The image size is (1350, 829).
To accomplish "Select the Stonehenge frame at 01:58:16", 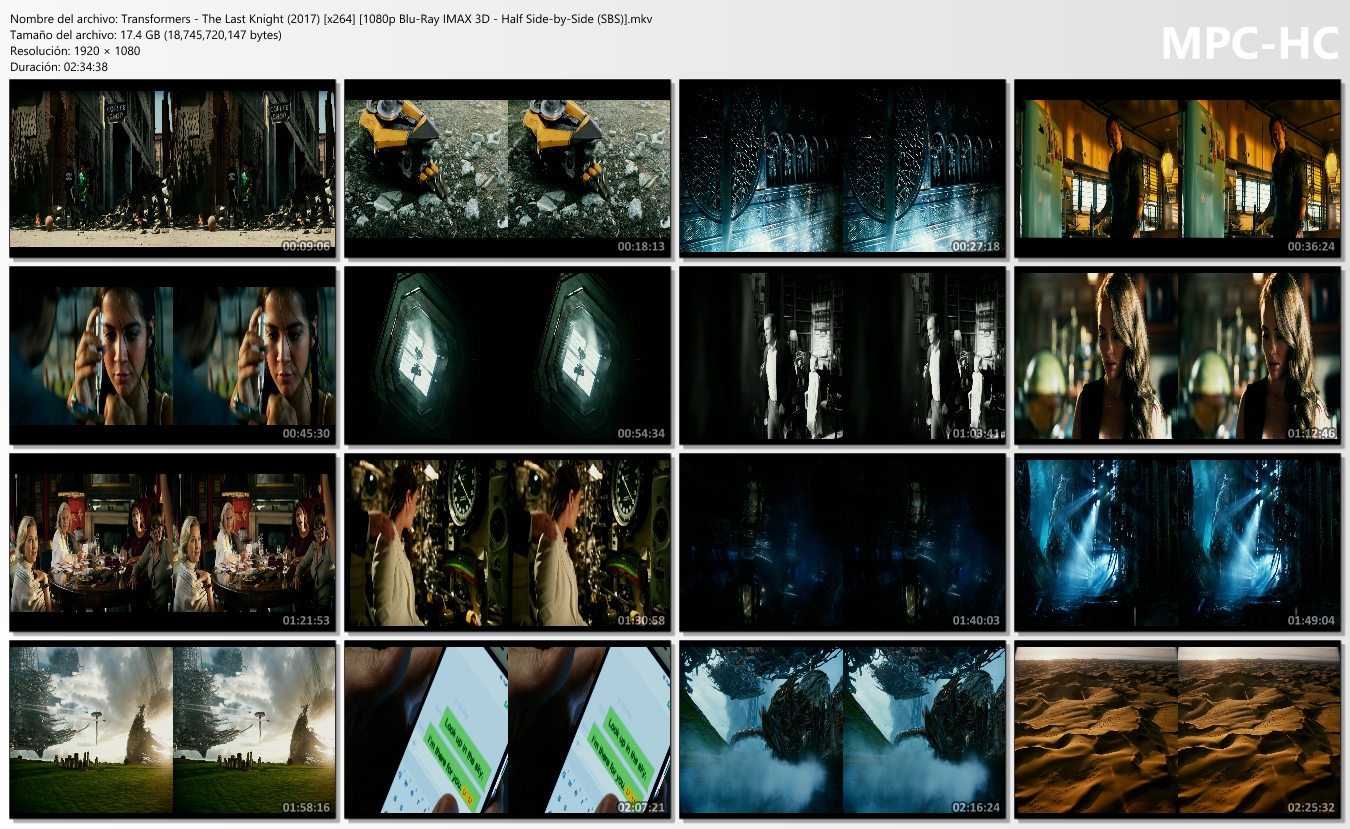I will click(x=172, y=729).
